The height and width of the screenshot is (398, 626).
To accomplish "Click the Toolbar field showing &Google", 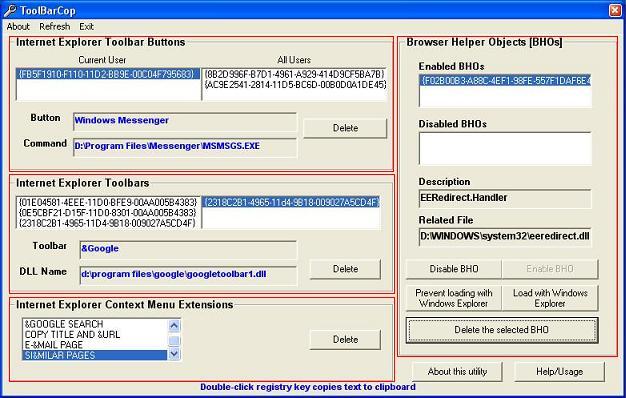I will (x=188, y=249).
